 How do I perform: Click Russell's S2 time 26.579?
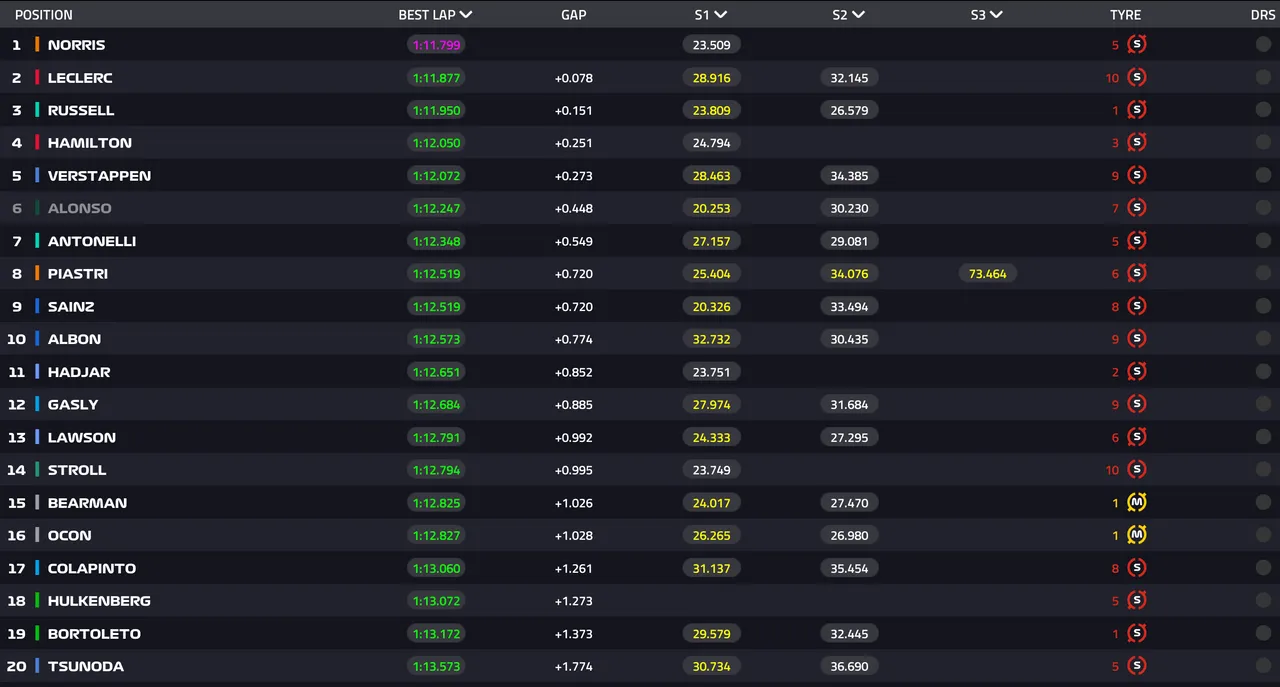point(849,110)
